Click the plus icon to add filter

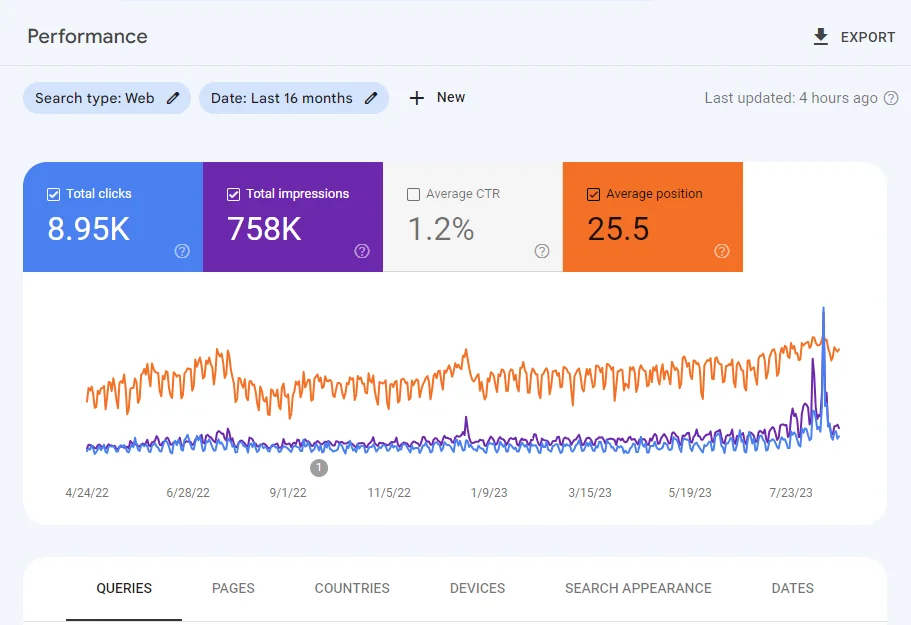pyautogui.click(x=417, y=98)
